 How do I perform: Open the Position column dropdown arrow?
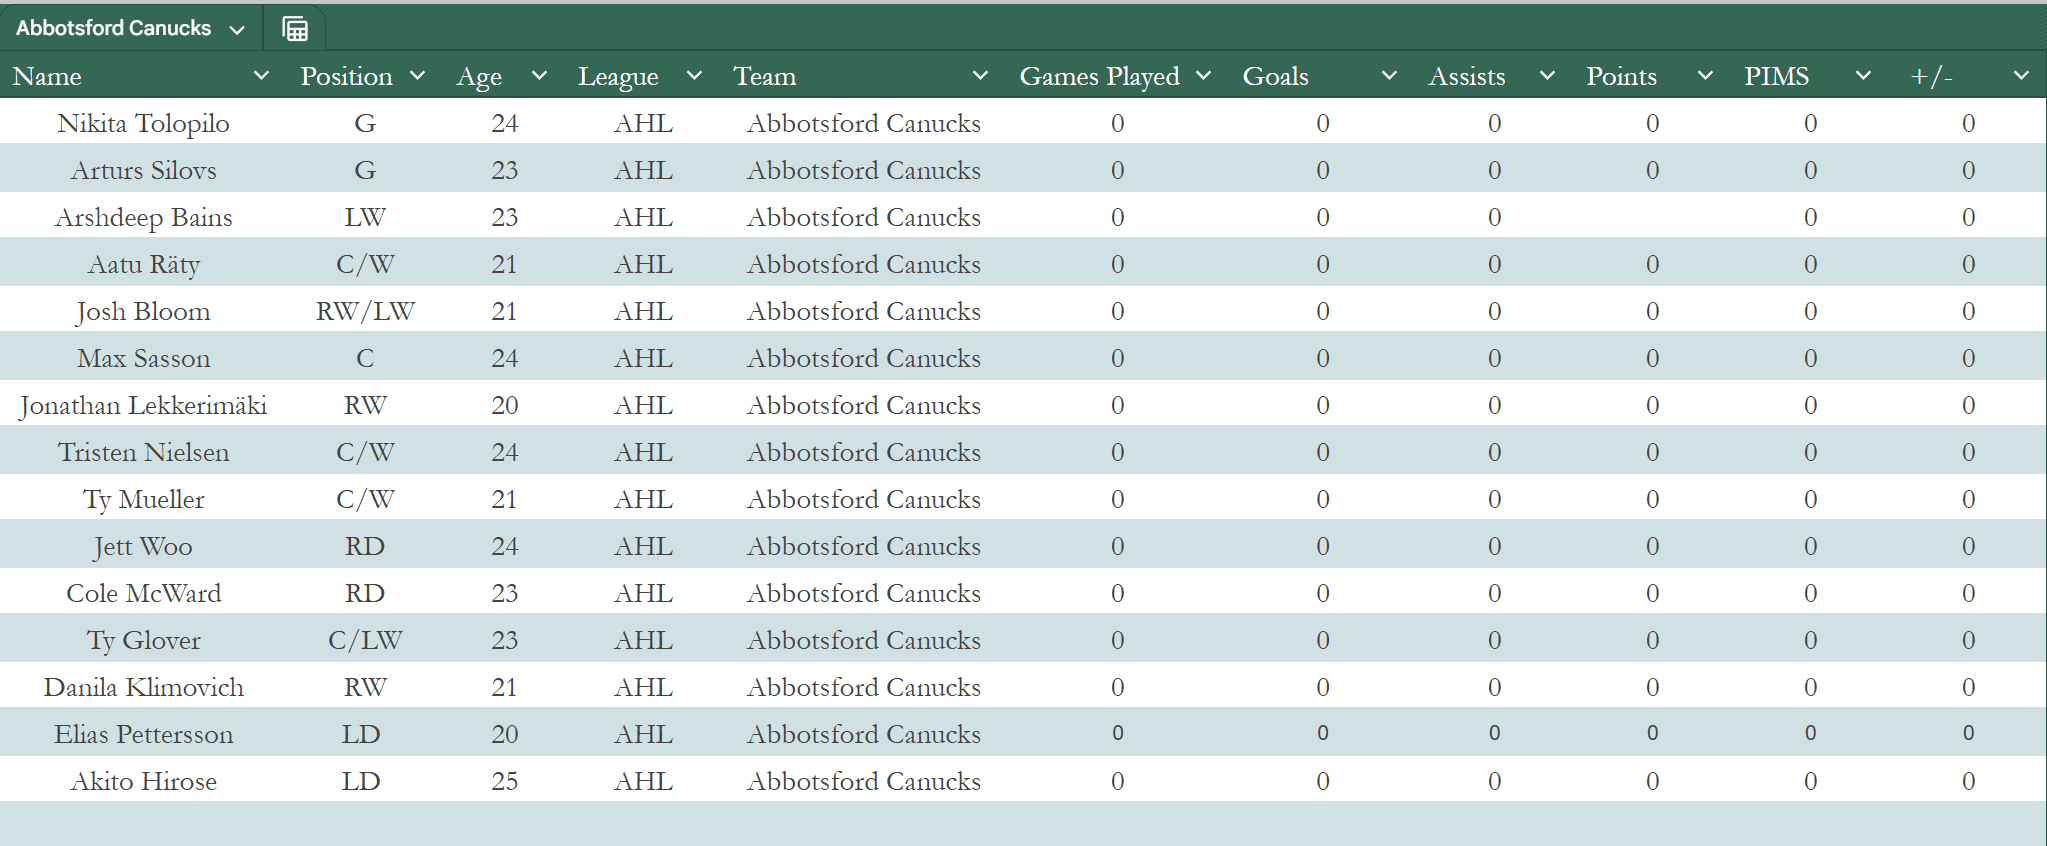tap(418, 76)
